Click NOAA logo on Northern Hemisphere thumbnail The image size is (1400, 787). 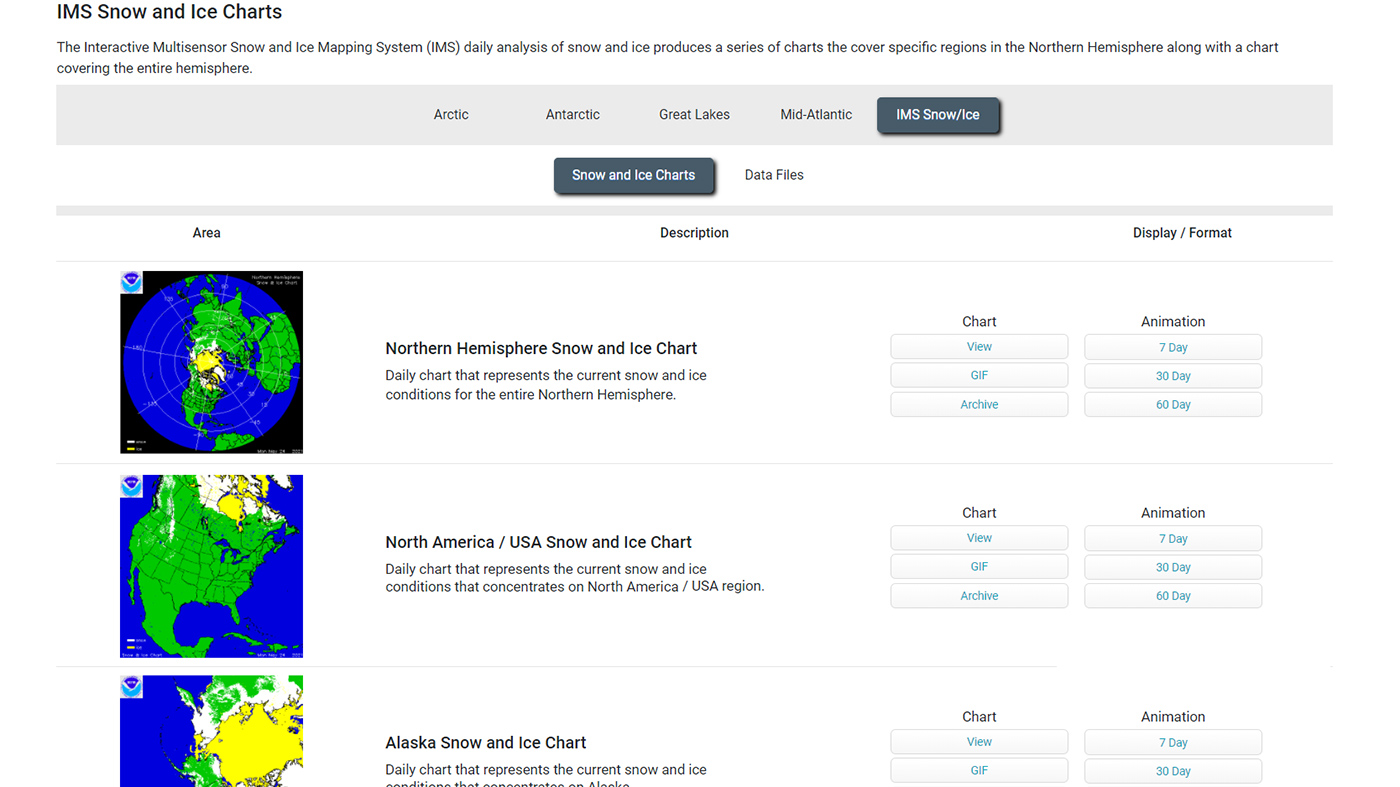pos(132,282)
